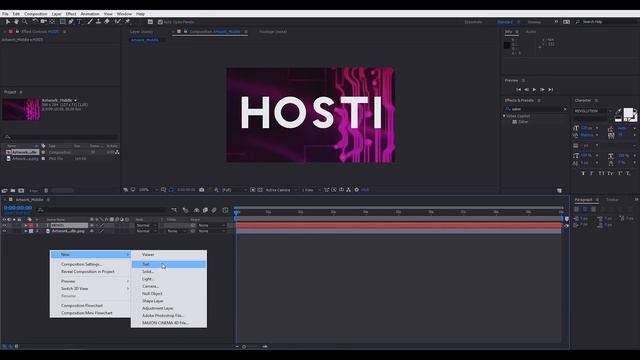Choose Text from the New submenu
Image resolution: width=640 pixels, height=360 pixels.
(169, 264)
